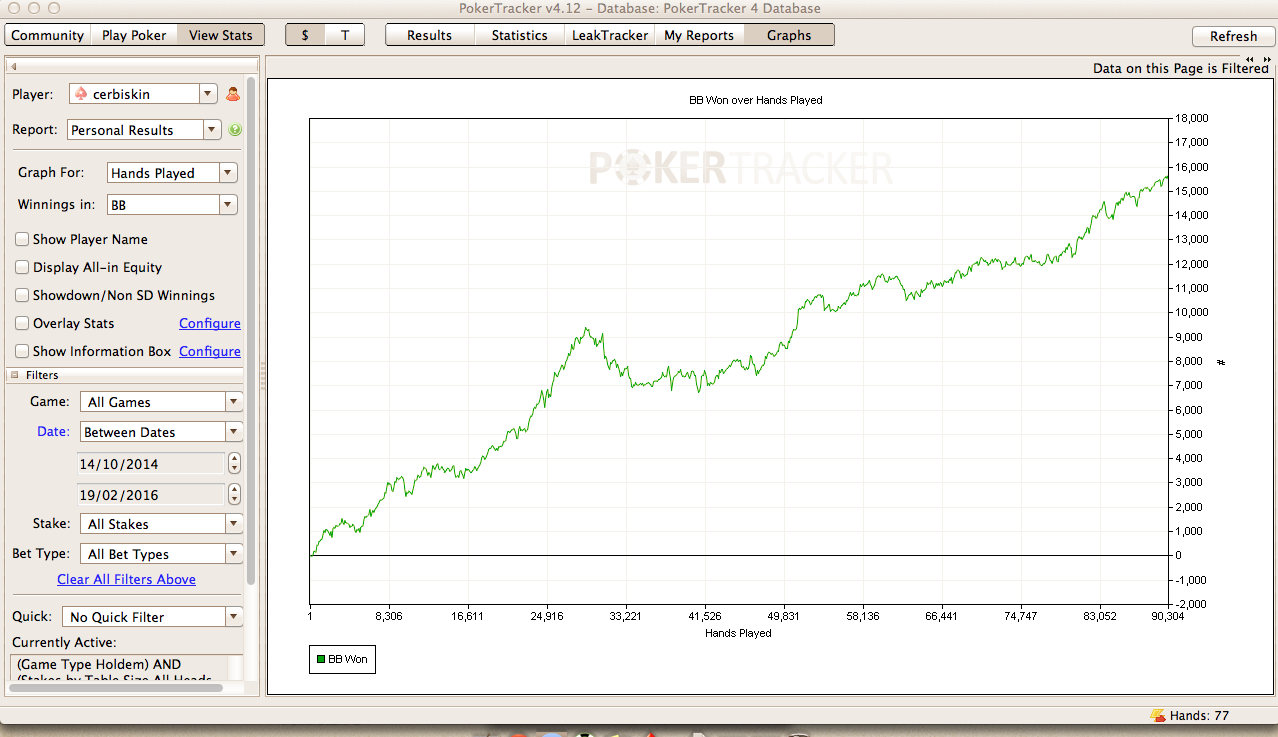Click the double right-arrow above the graph
Screen dimensions: 1278x737
1265,59
